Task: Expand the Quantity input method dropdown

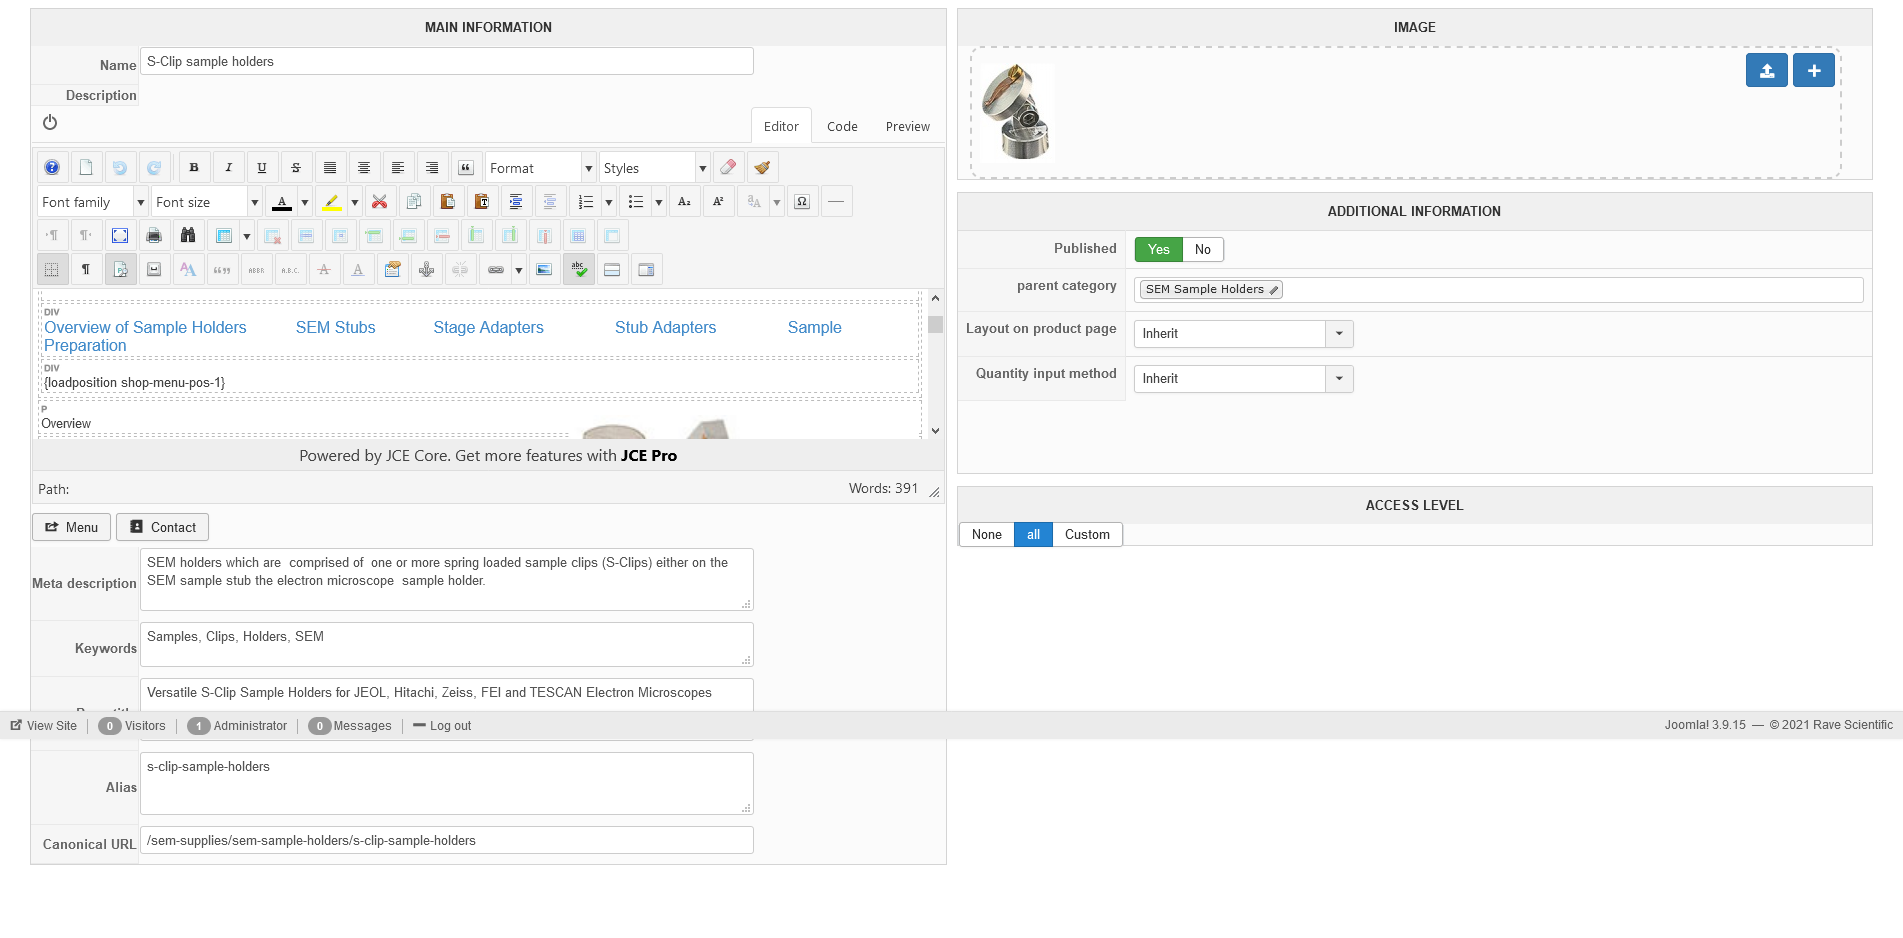Action: [x=1243, y=379]
